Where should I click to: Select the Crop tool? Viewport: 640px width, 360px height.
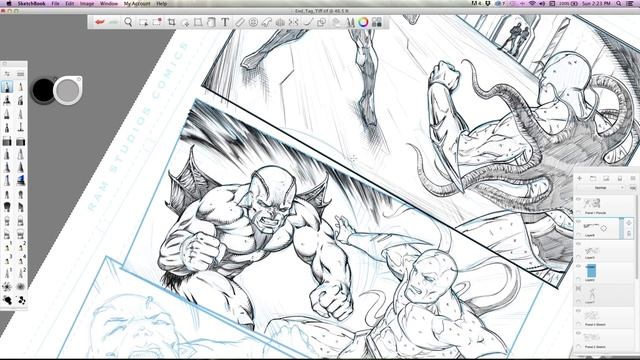(x=171, y=22)
